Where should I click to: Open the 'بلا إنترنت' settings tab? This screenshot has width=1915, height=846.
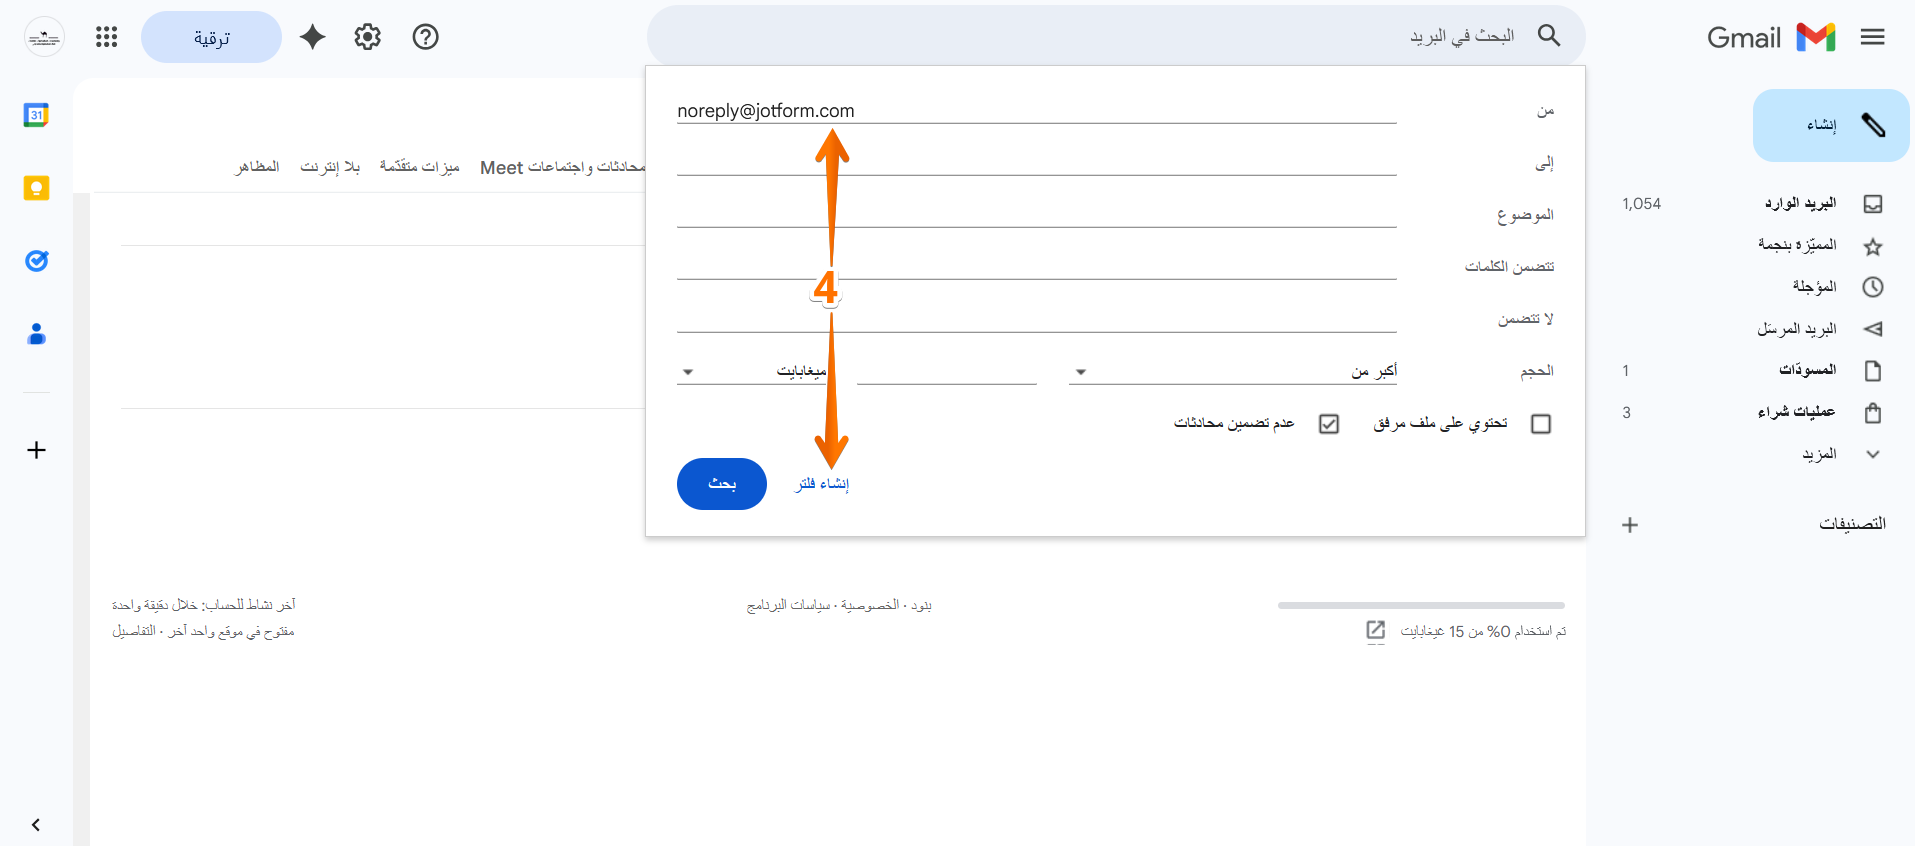(330, 167)
